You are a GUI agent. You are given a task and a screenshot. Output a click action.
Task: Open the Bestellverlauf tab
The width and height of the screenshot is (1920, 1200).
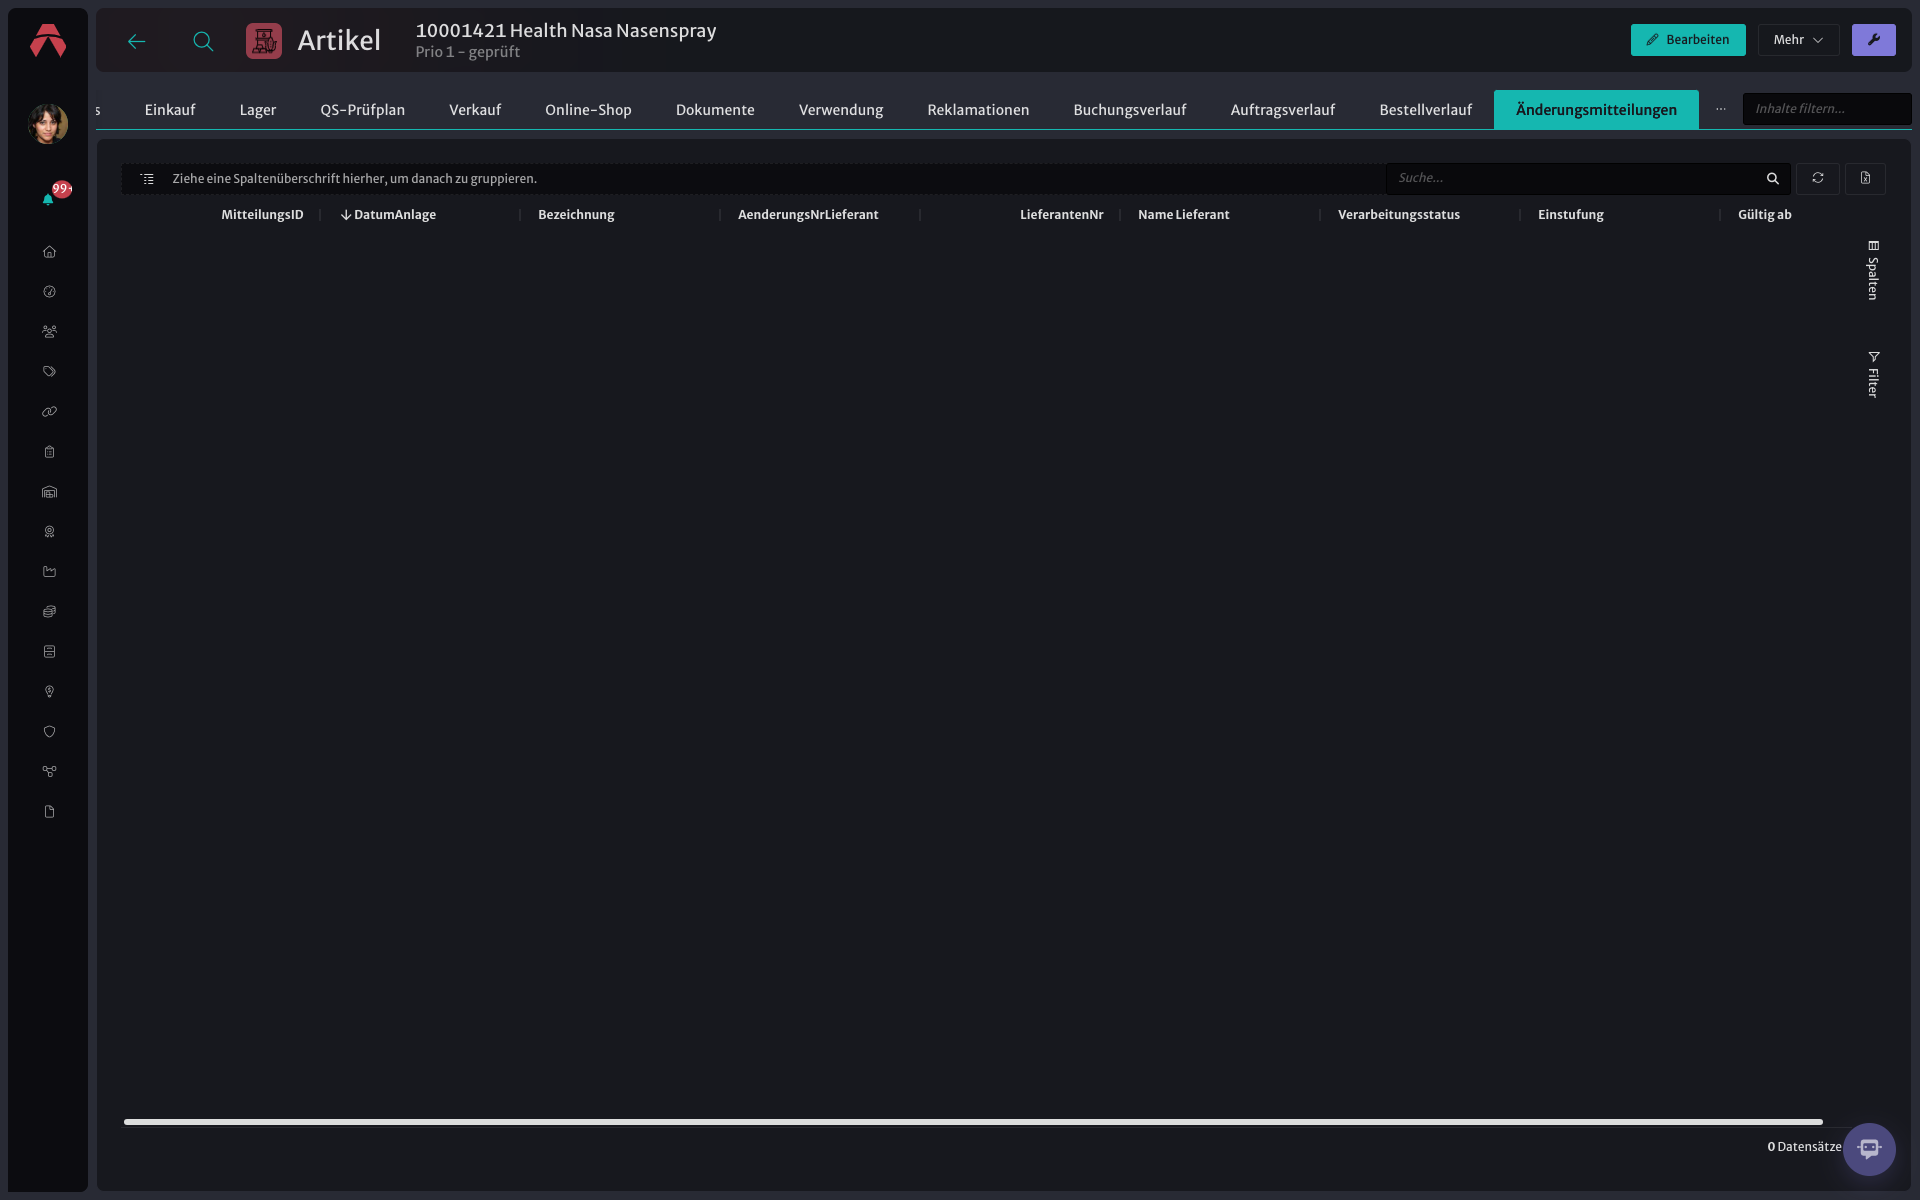tap(1426, 110)
